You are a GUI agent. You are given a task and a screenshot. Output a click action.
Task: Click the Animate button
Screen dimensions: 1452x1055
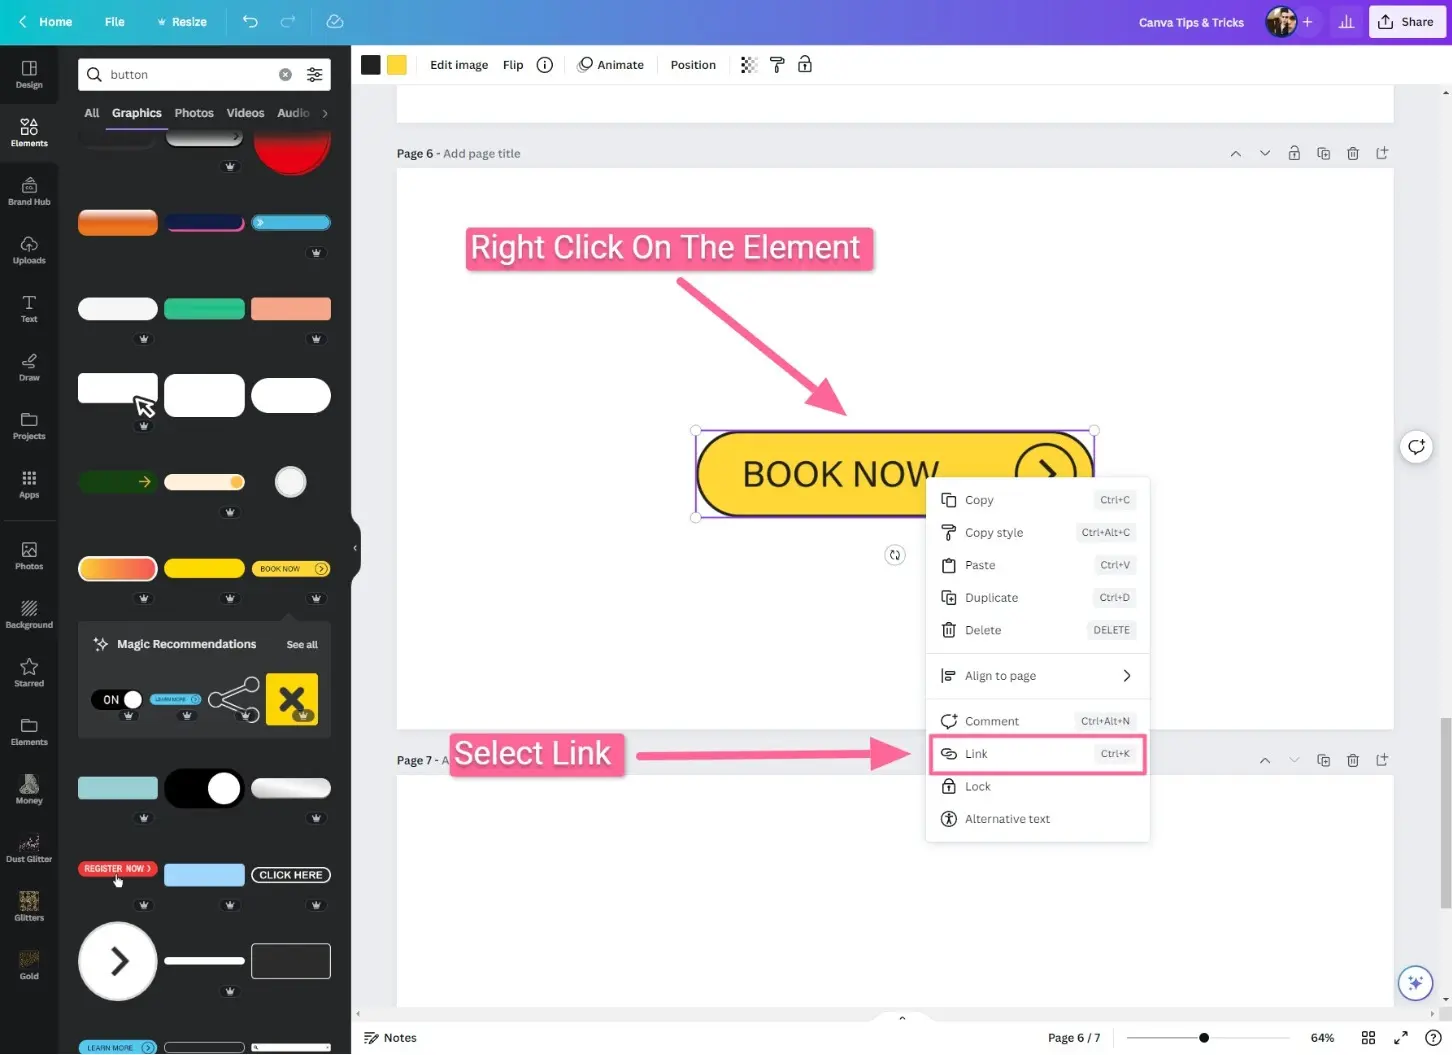pos(611,65)
